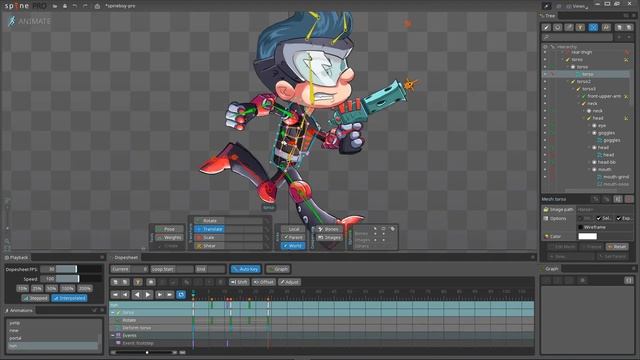
Task: Switch axes to Parent
Action: coord(293,237)
